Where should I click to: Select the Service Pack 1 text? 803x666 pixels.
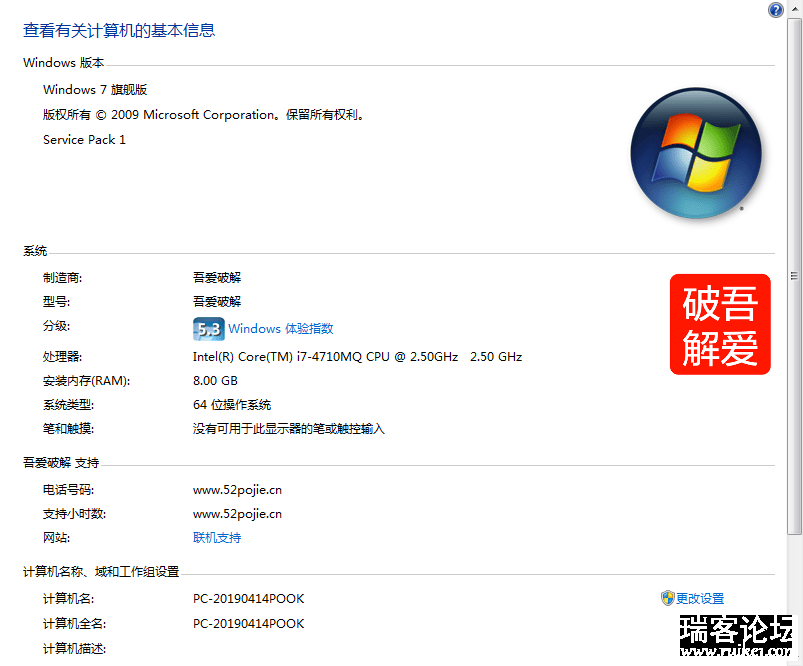tap(84, 140)
